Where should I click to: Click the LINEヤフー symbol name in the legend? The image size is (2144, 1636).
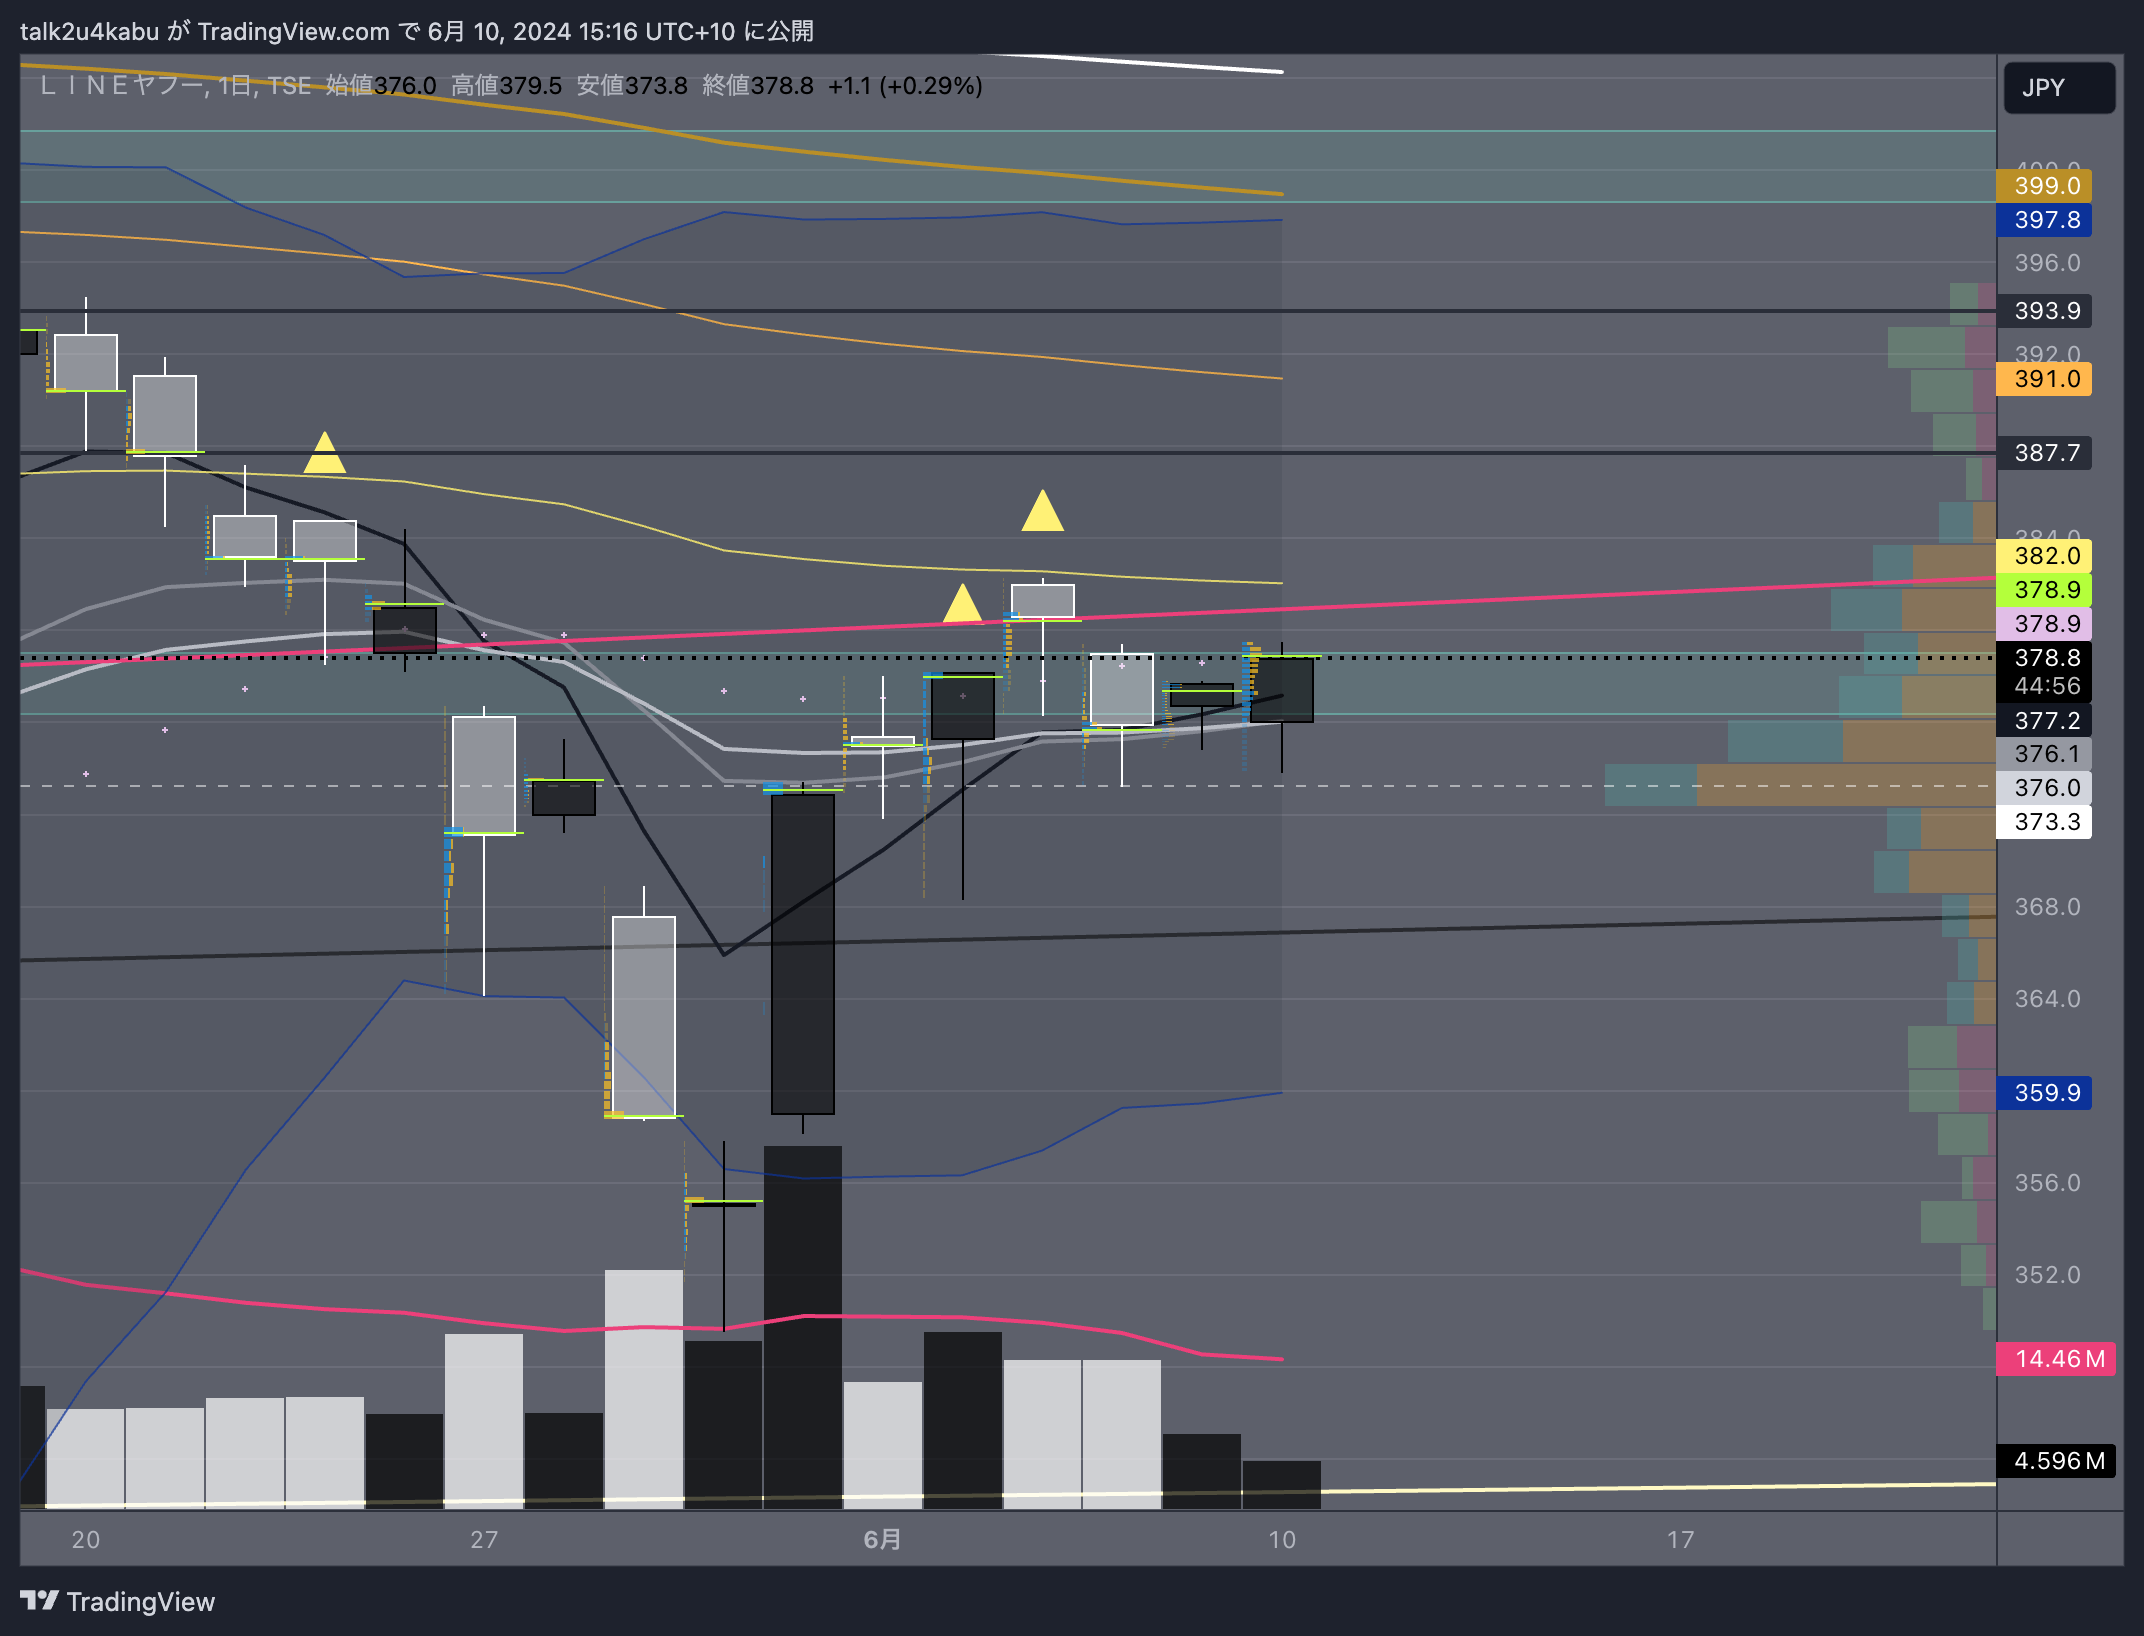[x=121, y=86]
